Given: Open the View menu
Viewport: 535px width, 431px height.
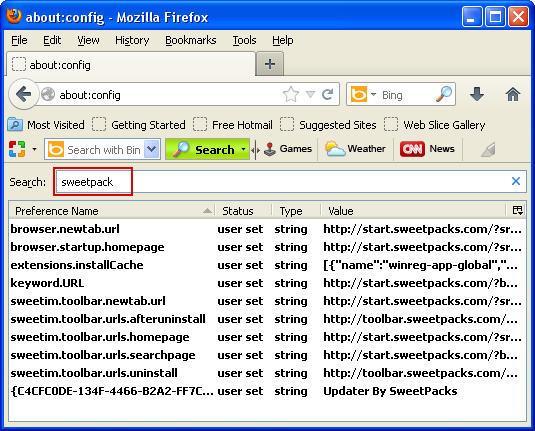Looking at the screenshot, I should [x=88, y=40].
